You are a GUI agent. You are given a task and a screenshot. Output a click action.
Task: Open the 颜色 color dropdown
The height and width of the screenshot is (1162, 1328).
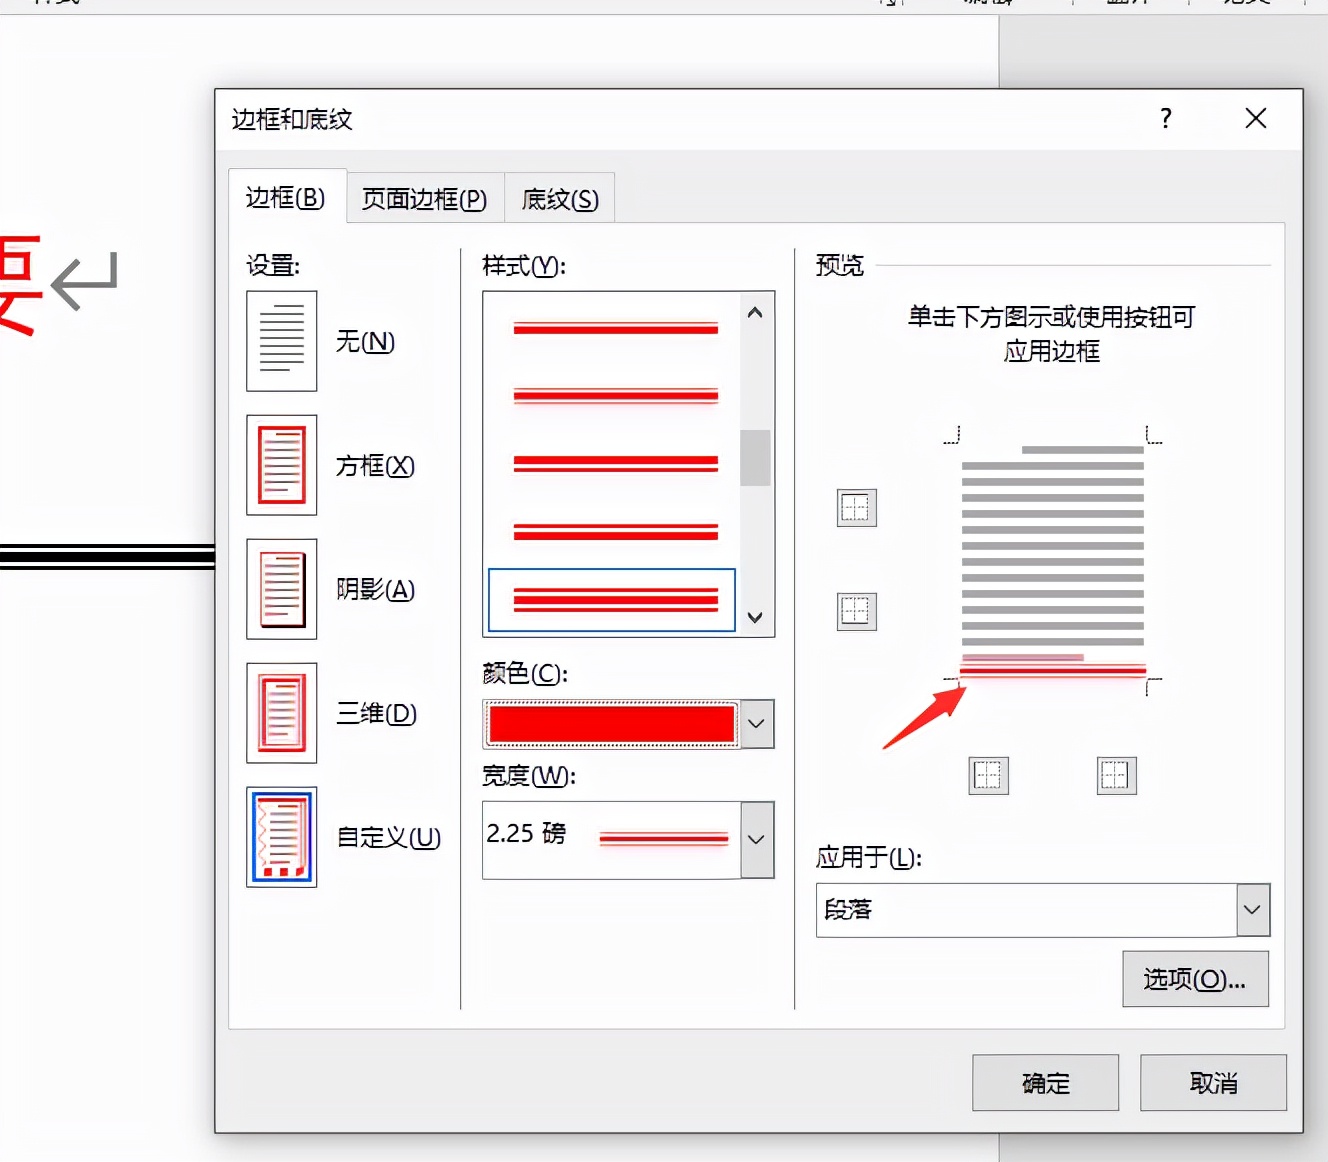tap(757, 723)
